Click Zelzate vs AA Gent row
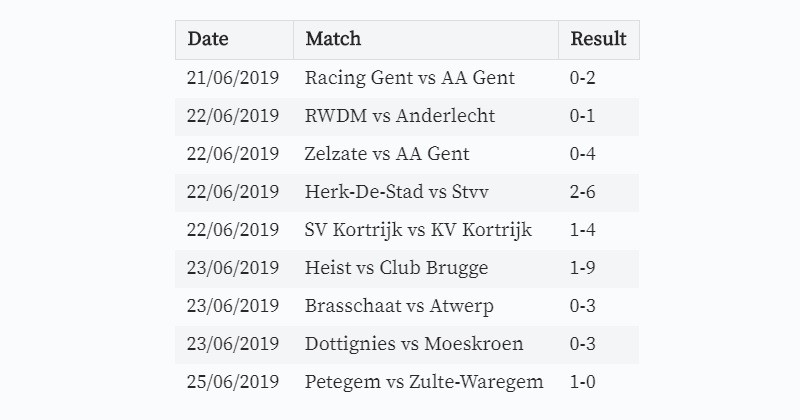This screenshot has height=420, width=800. click(x=407, y=154)
